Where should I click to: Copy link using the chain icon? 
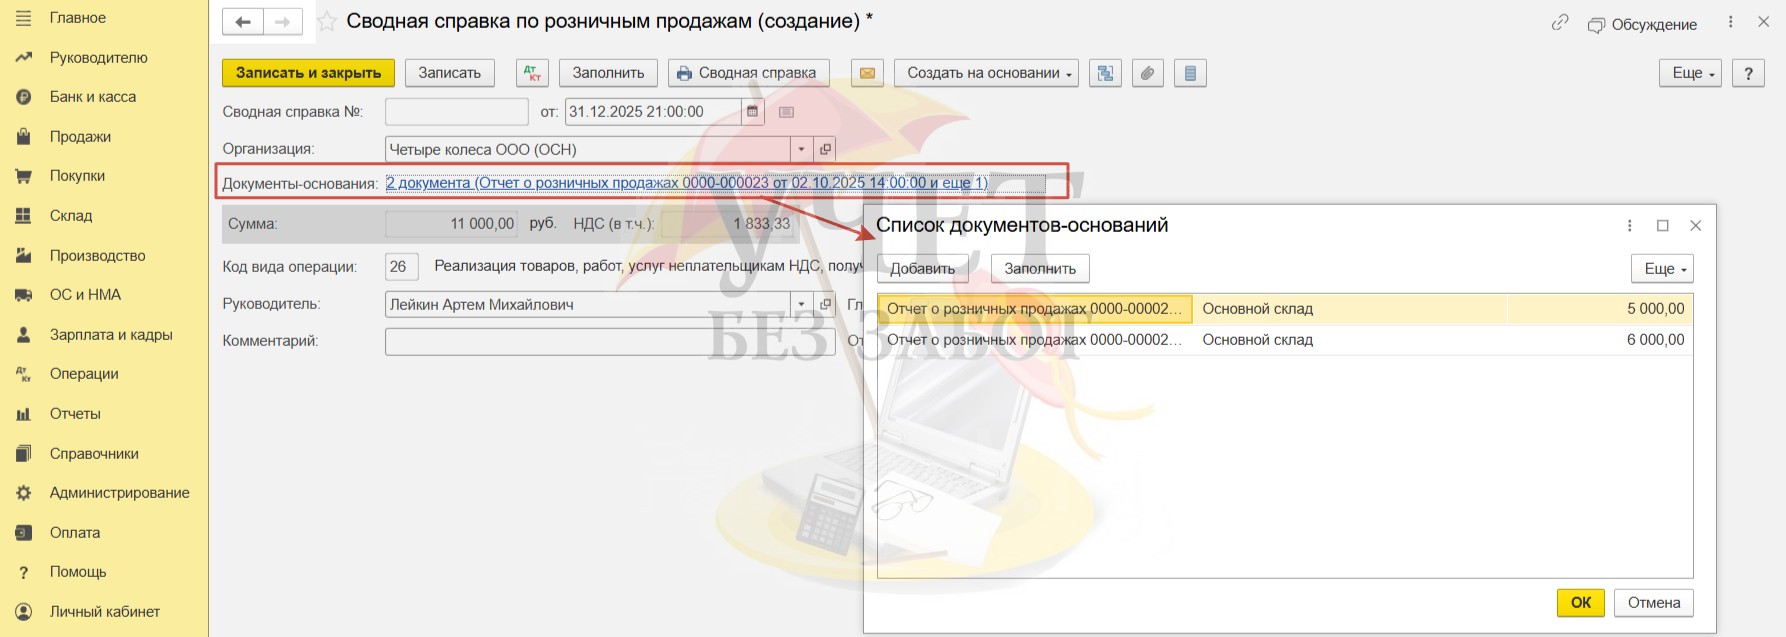pos(1560,23)
